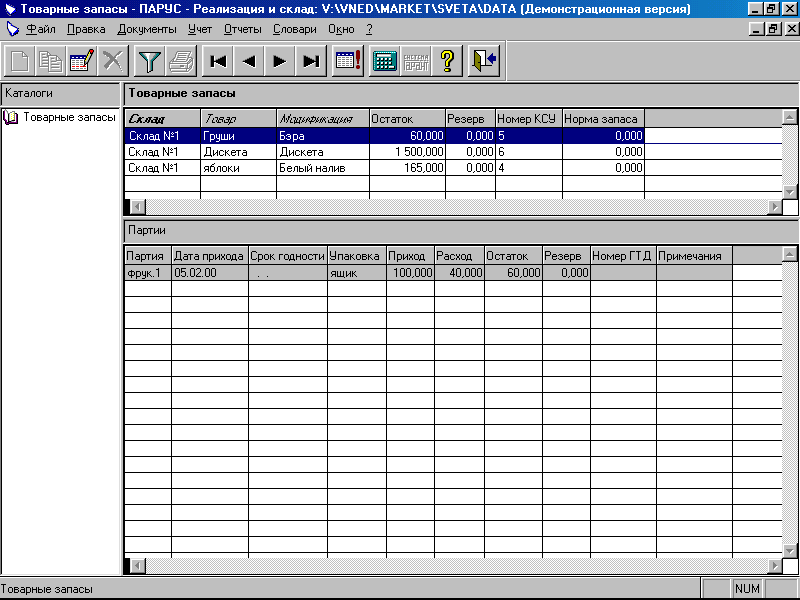Click the Белый налив modification cell
The image size is (800, 600).
(322, 168)
